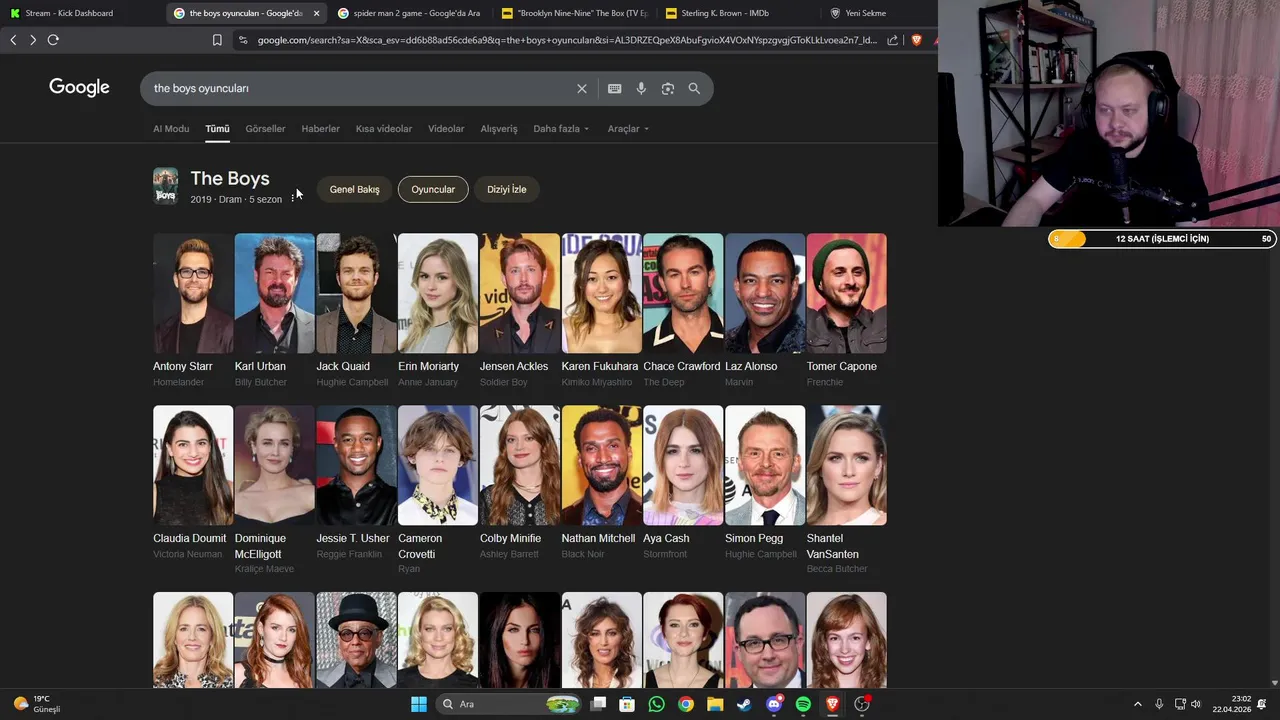Open Microsoft Store from taskbar
1280x720 pixels.
pos(627,704)
